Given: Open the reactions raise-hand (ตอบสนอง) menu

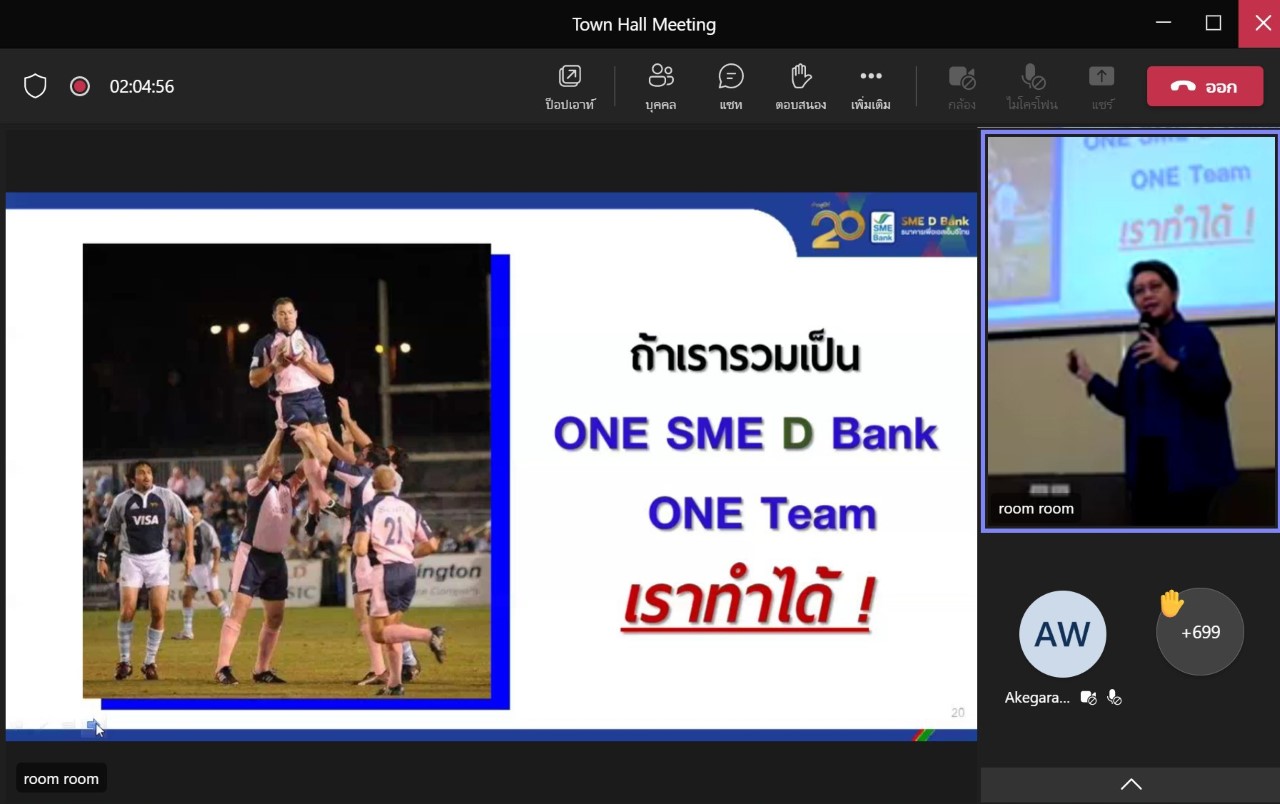Looking at the screenshot, I should tap(801, 86).
